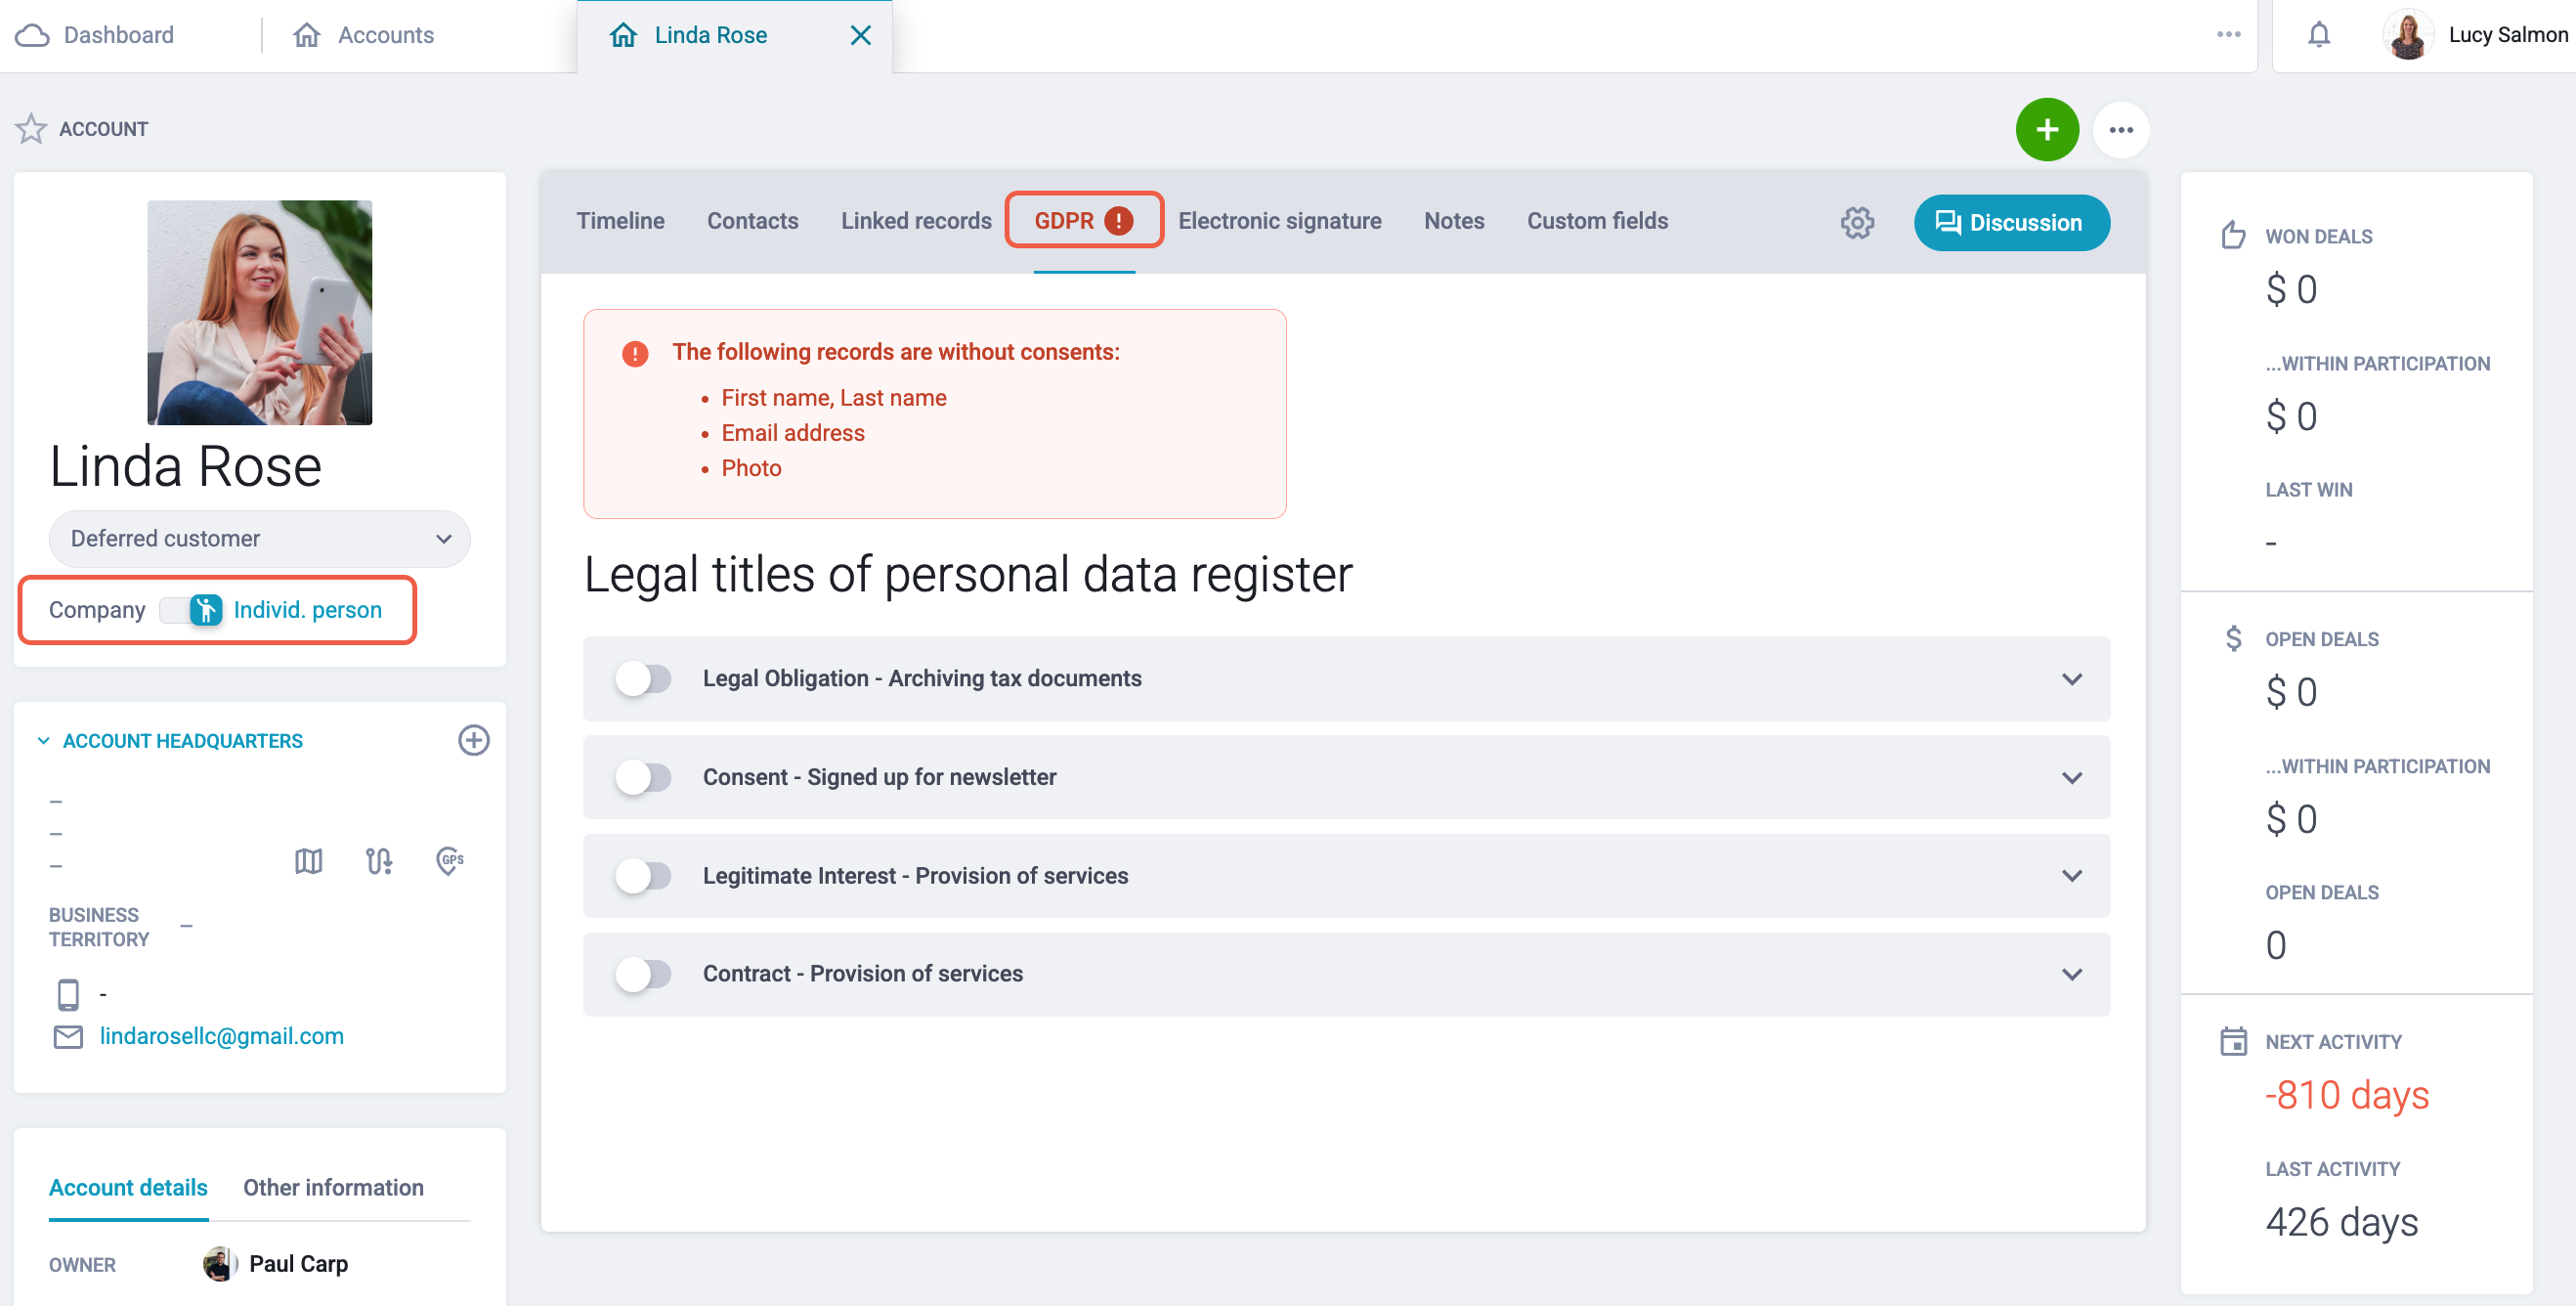This screenshot has width=2576, height=1306.
Task: Enable Contract provision of services toggle
Action: (x=643, y=974)
